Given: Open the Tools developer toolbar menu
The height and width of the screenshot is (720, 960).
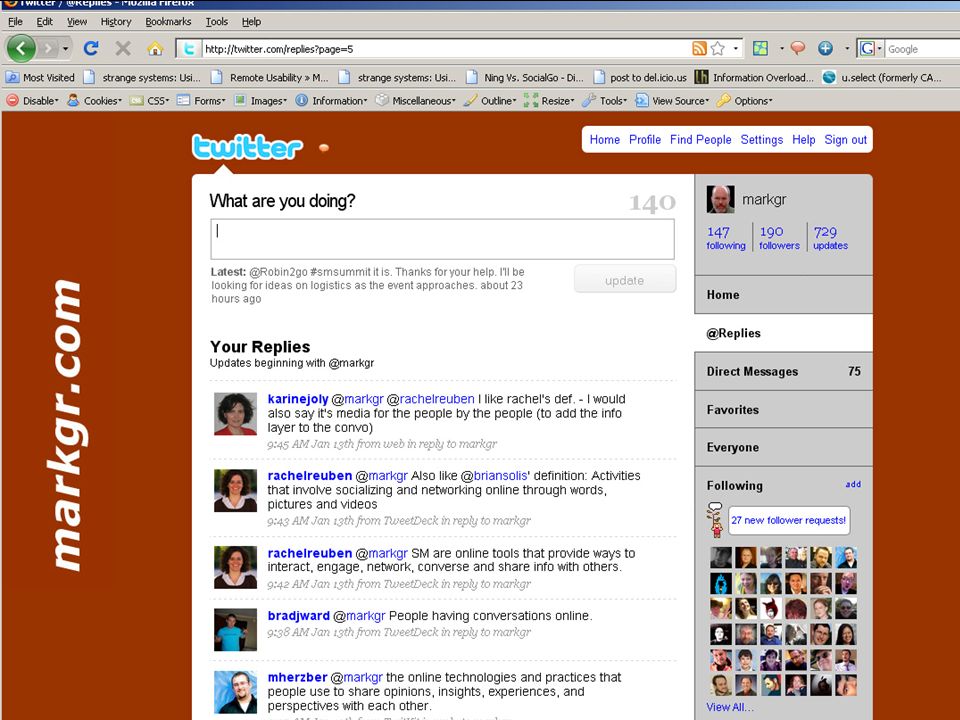Looking at the screenshot, I should click(x=605, y=100).
